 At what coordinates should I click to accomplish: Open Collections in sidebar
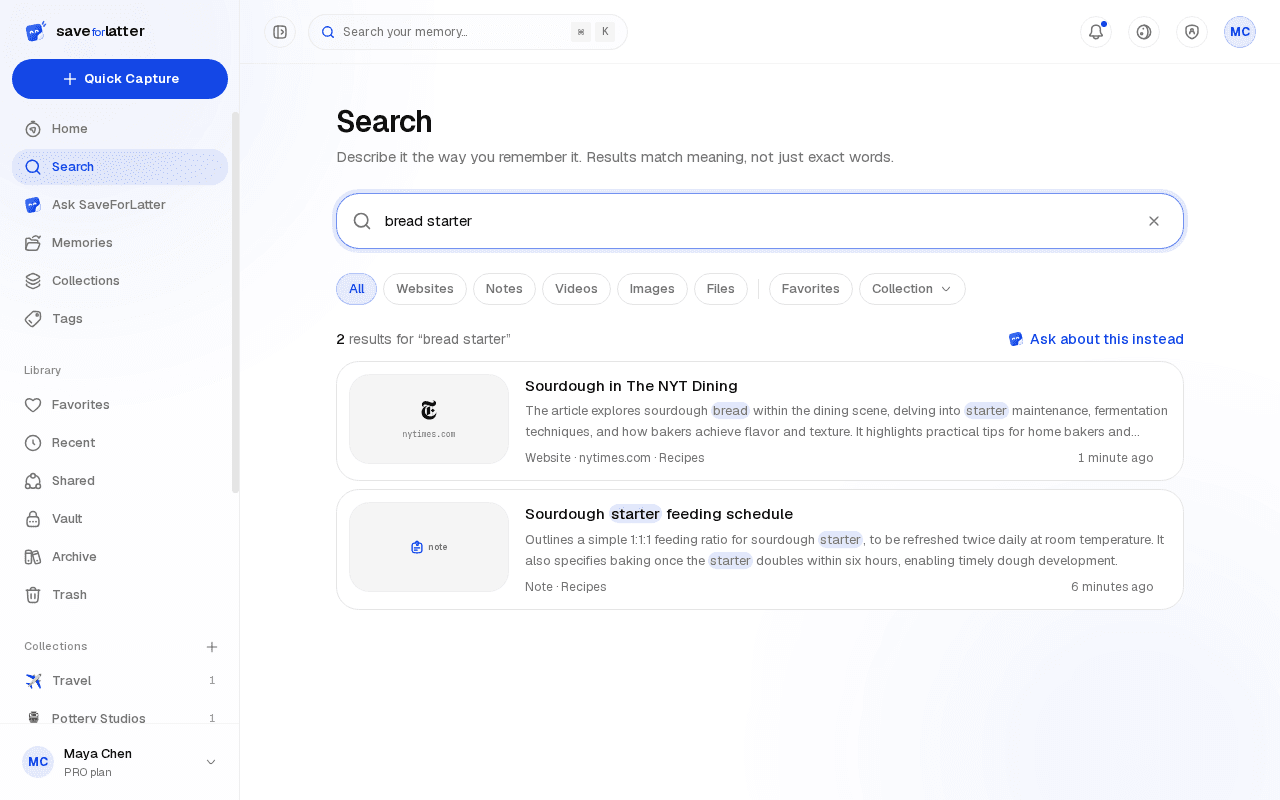pos(120,281)
